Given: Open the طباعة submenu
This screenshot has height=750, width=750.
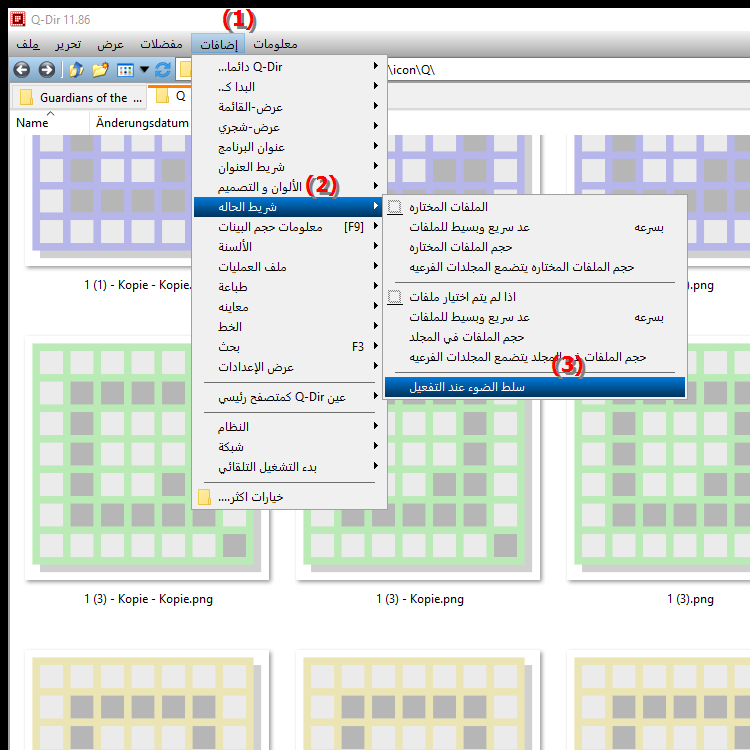Looking at the screenshot, I should pyautogui.click(x=289, y=287).
